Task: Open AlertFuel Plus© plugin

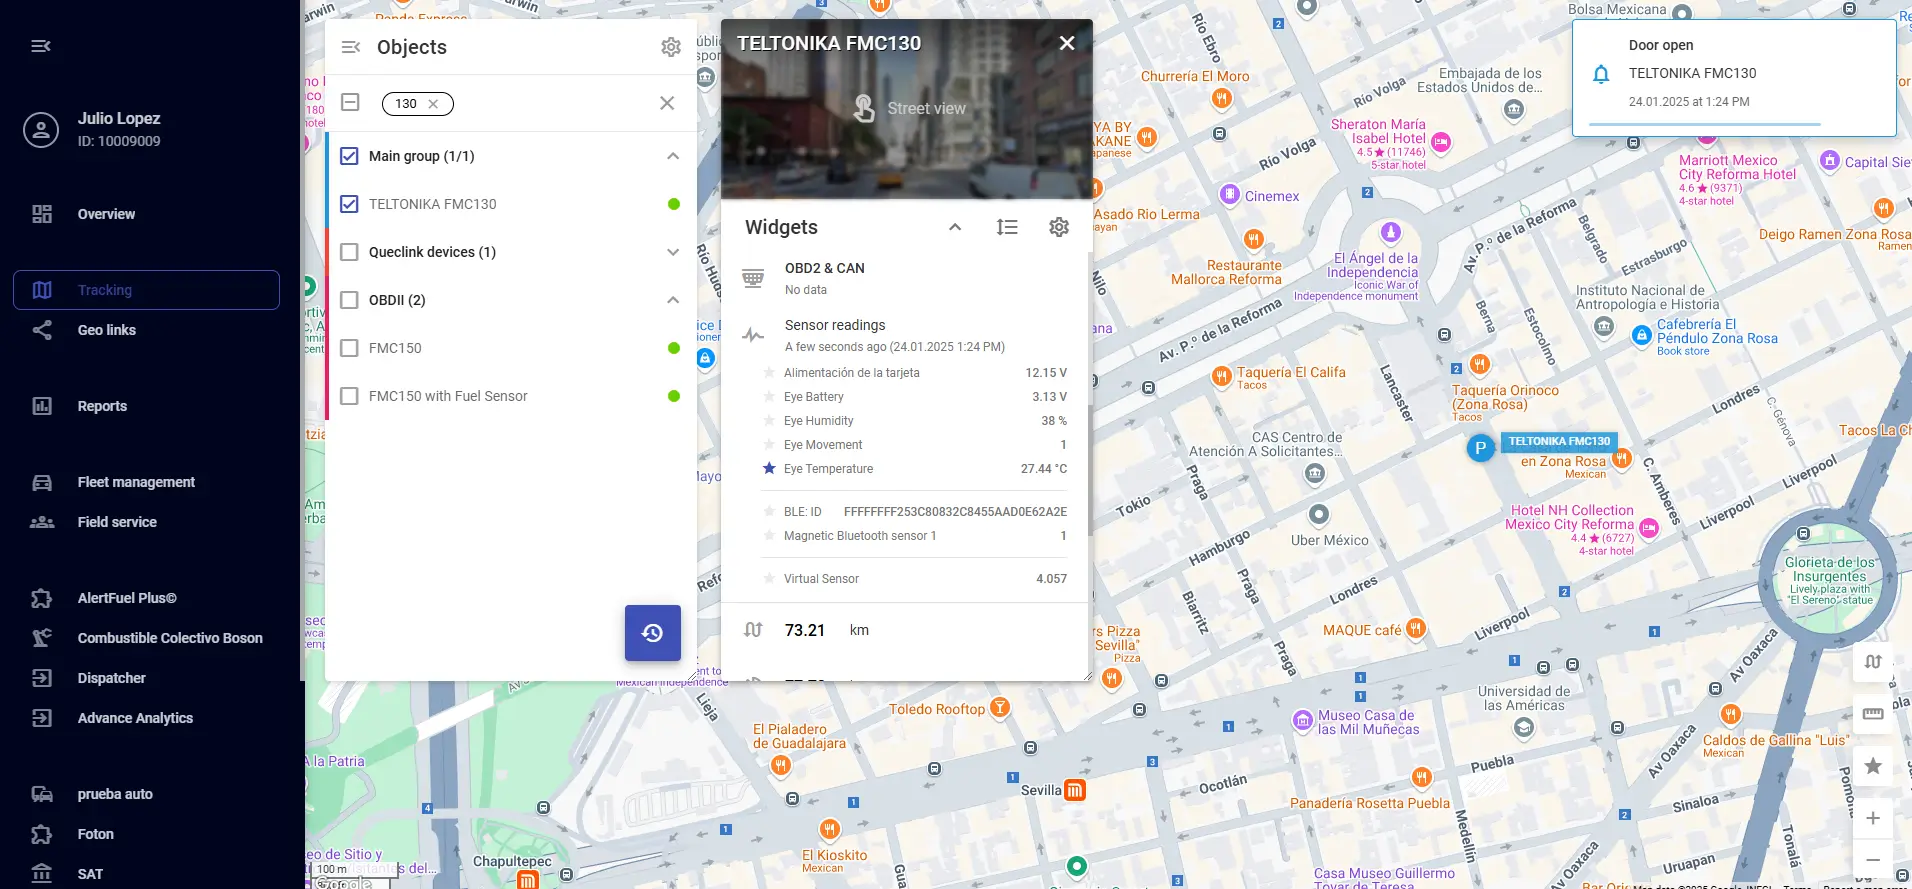Action: 146,598
